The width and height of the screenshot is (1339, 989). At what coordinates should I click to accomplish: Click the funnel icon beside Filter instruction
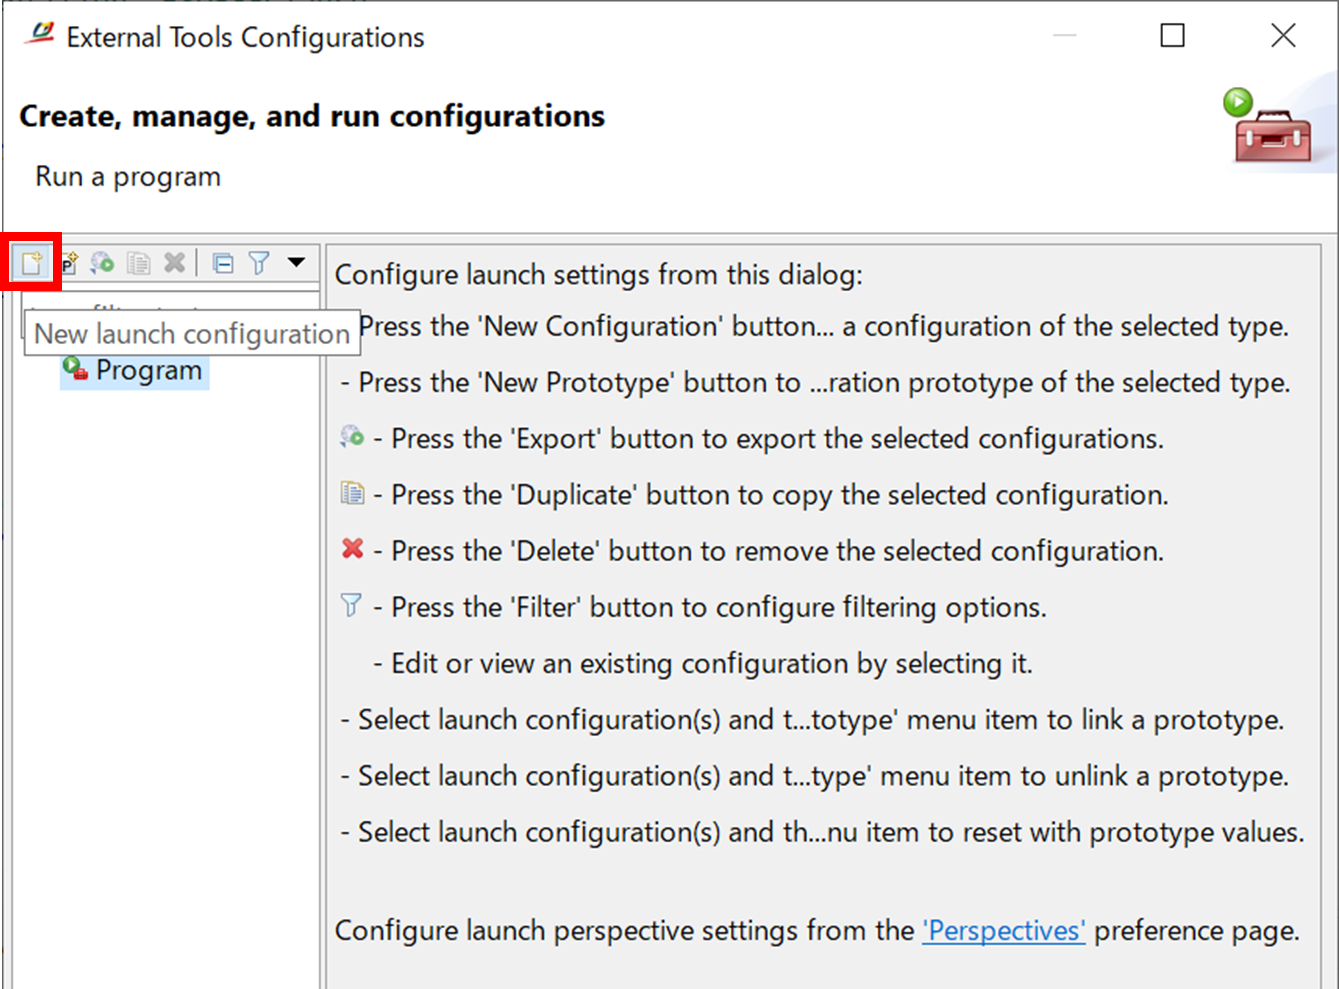(x=351, y=605)
